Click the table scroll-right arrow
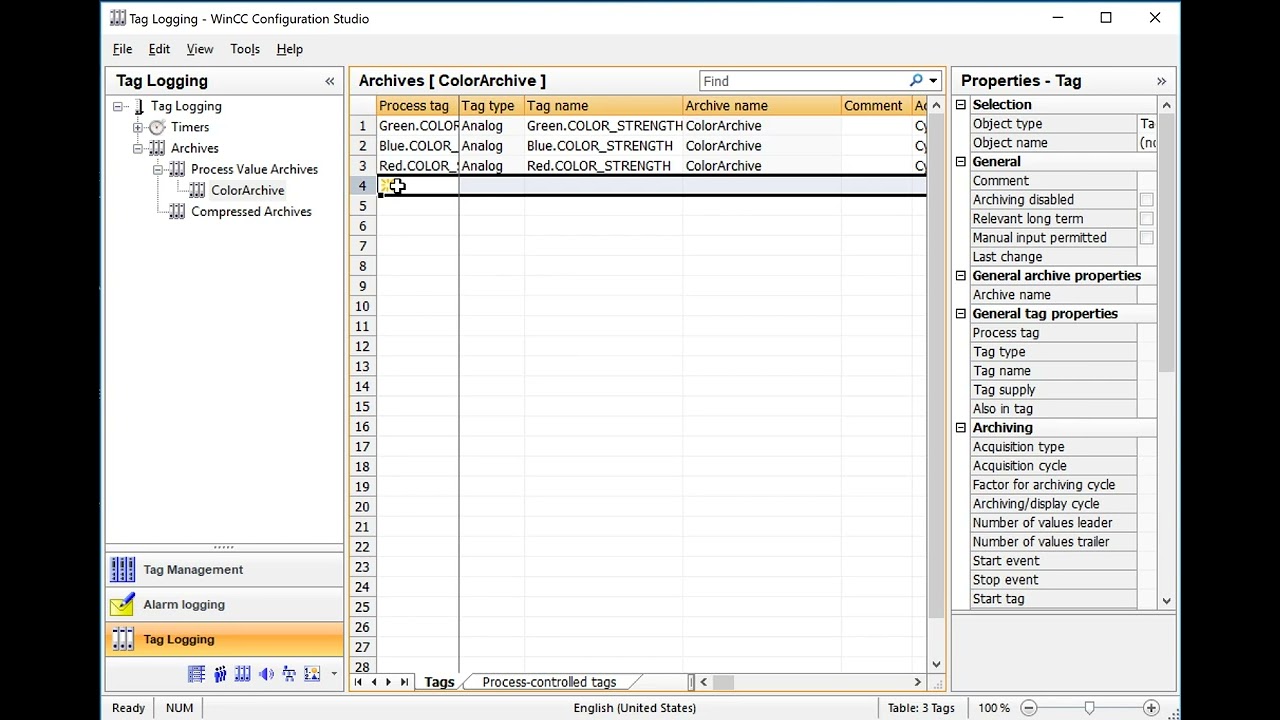Screen dimensions: 1280x720 (917, 682)
